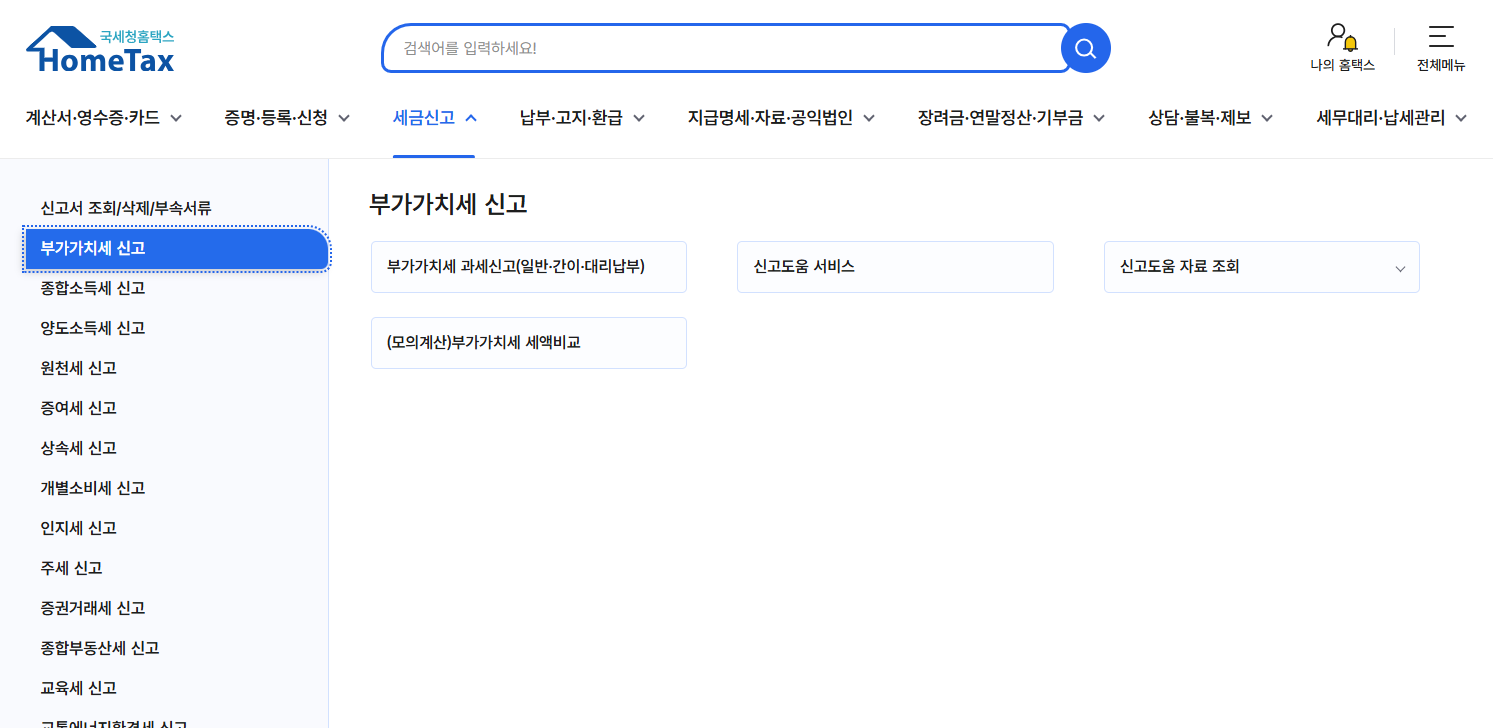Select 종합소득세 신고 in the sidebar
Screen dimensions: 1493x728
(93, 288)
